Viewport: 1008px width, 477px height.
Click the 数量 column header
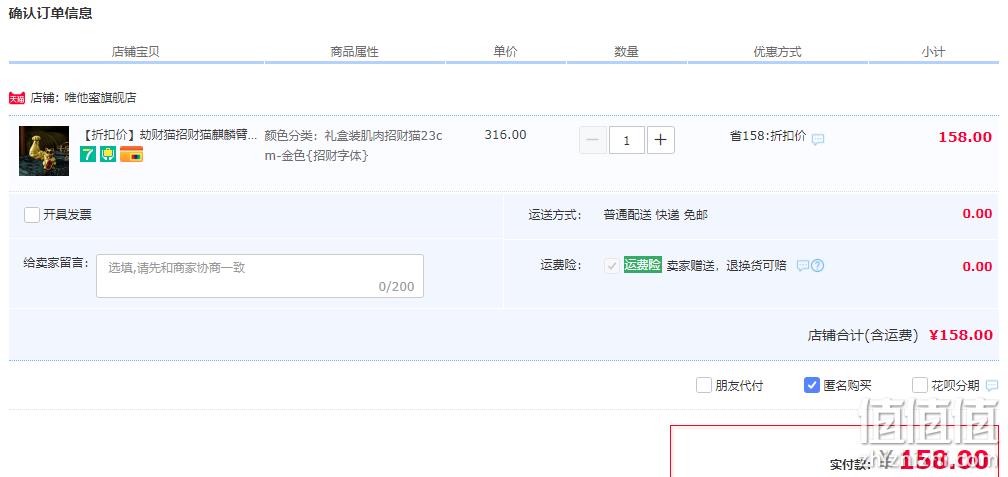click(626, 52)
